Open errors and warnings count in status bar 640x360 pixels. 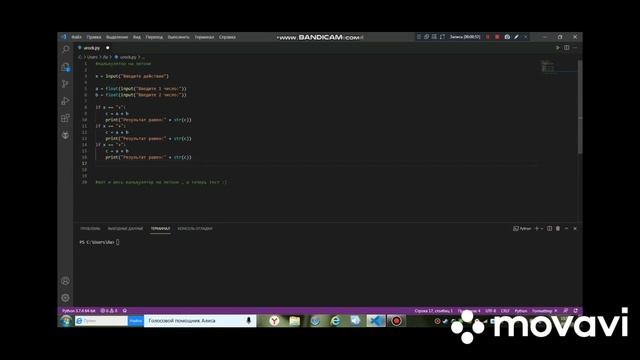(x=109, y=311)
